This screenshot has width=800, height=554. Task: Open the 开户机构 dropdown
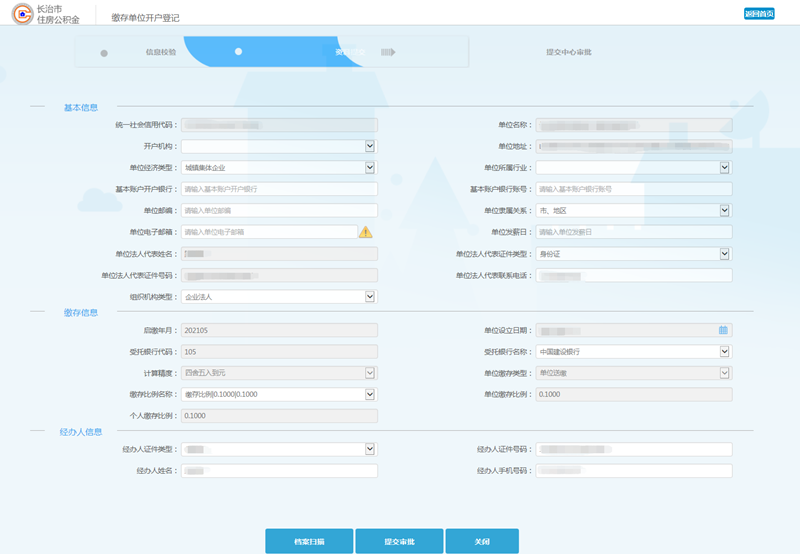tap(369, 146)
